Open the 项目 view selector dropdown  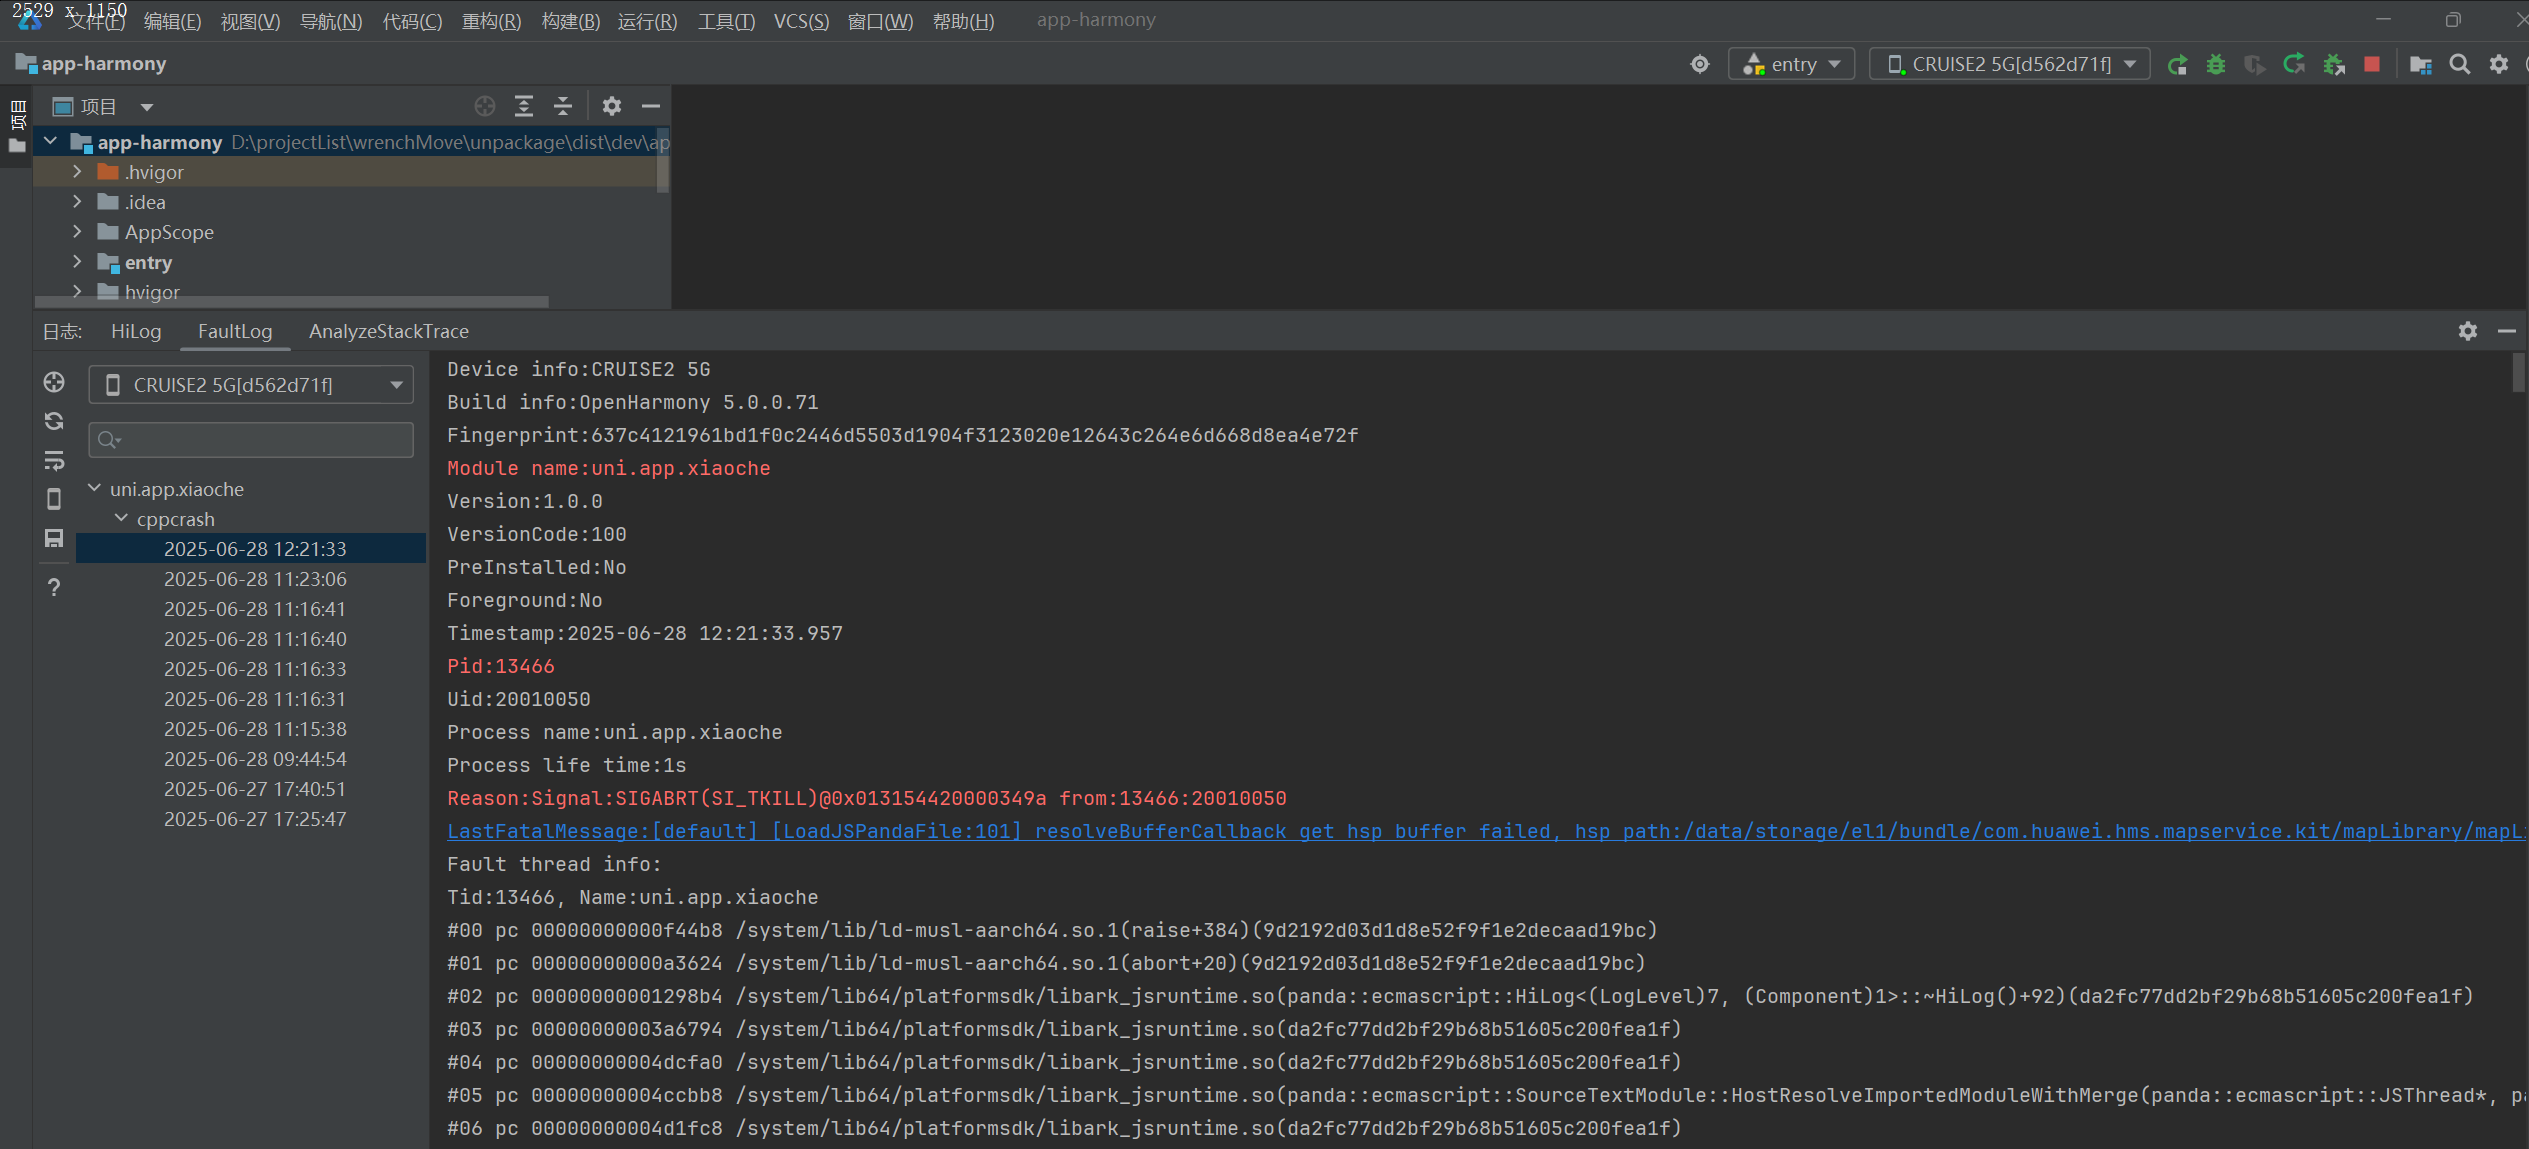(x=103, y=107)
